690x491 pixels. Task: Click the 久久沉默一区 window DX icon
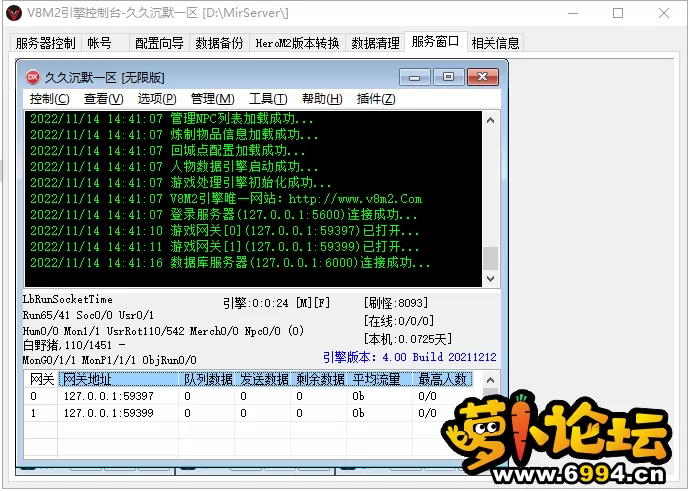33,77
